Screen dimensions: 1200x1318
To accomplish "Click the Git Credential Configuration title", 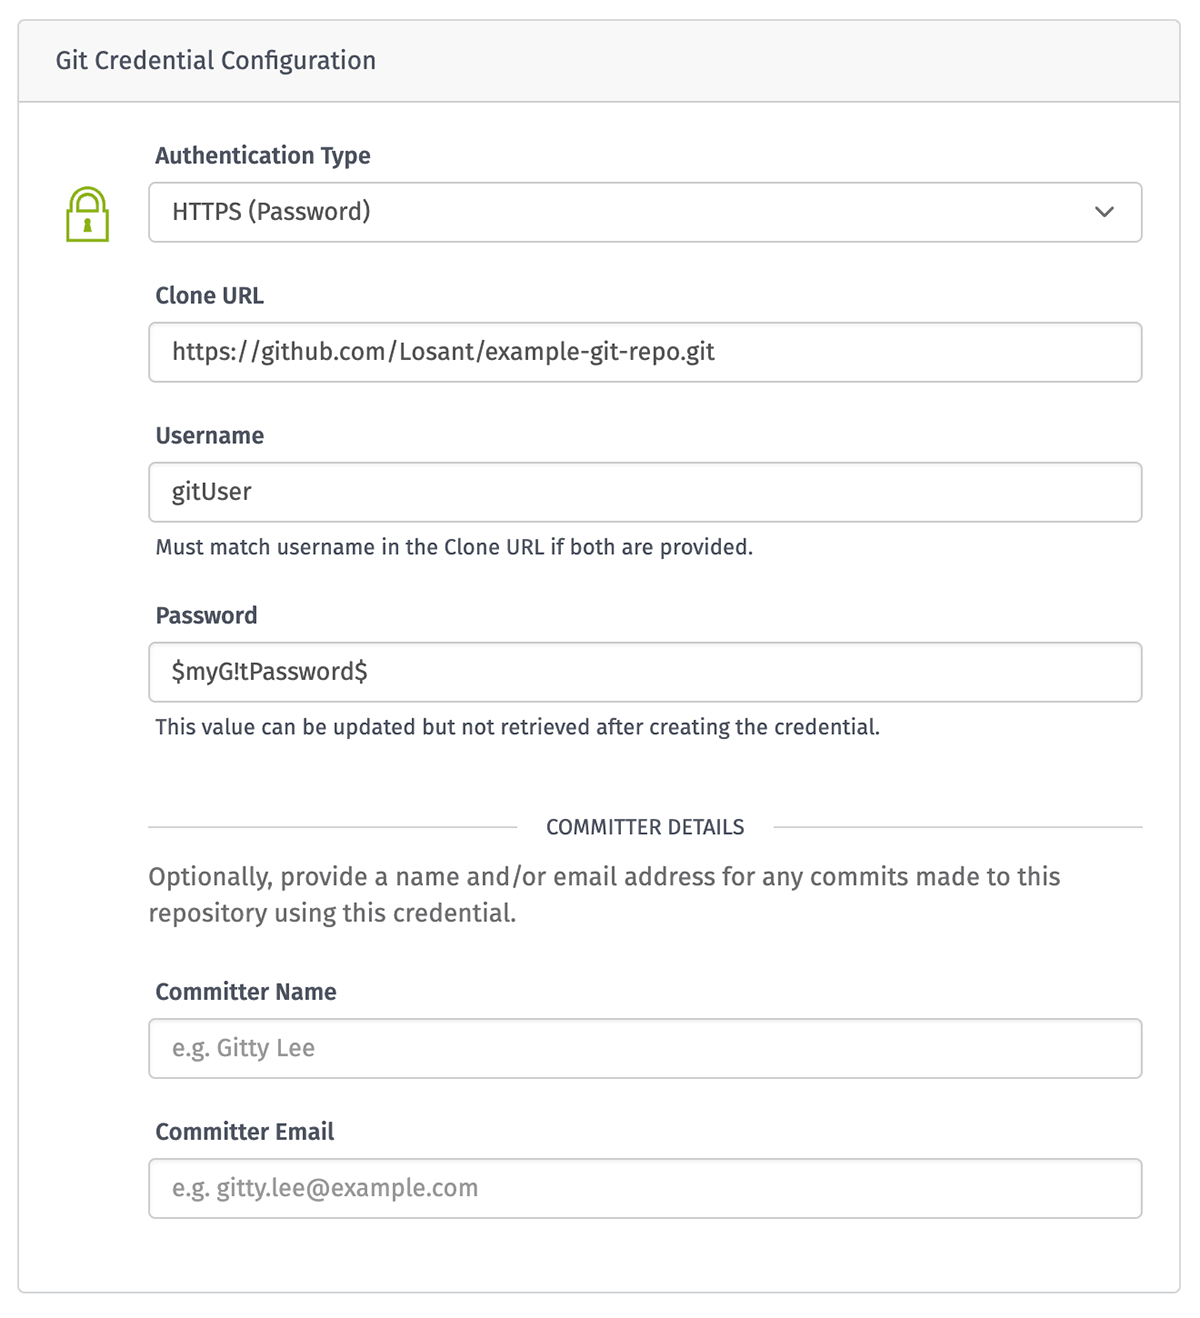I will (x=216, y=60).
